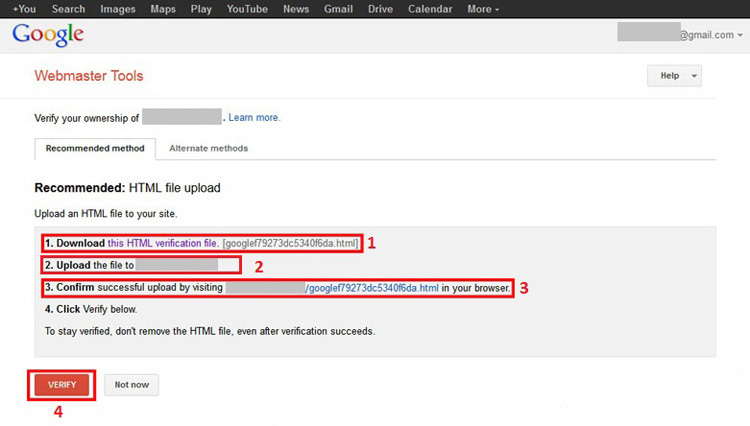The image size is (750, 426).
Task: Open Gmail in the top bar
Action: (338, 9)
